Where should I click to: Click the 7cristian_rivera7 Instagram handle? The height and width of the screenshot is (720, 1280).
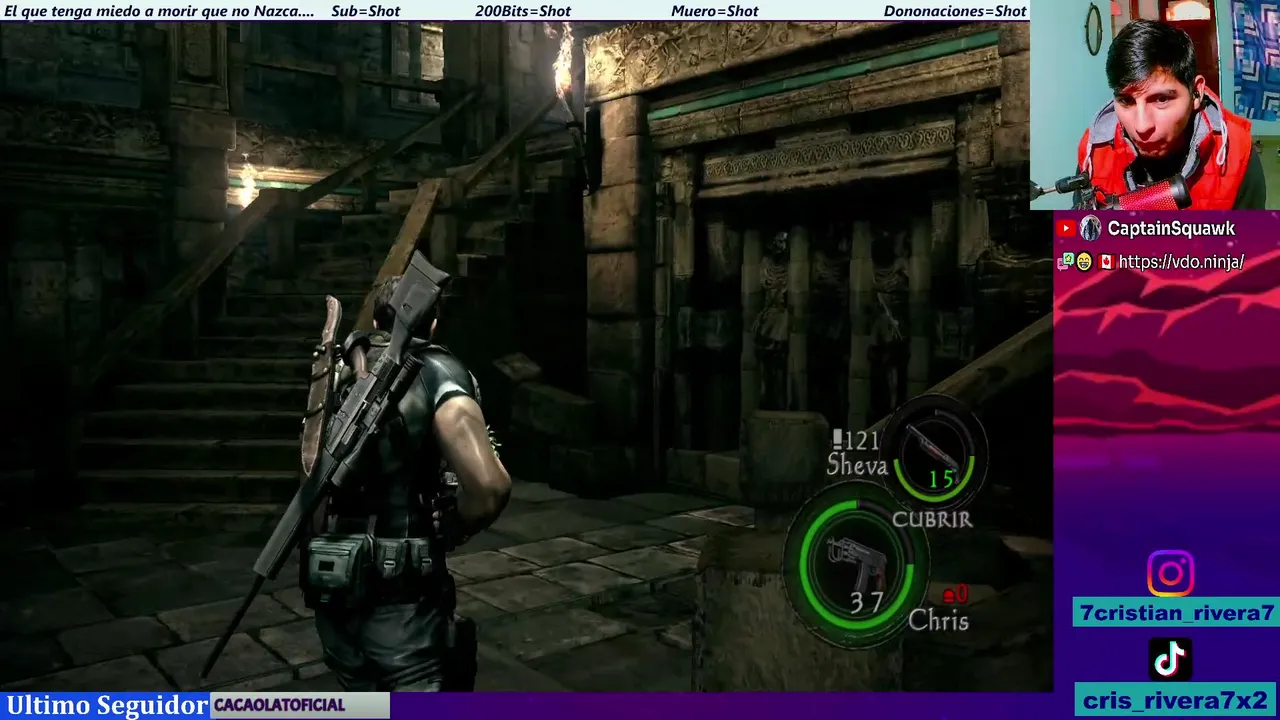point(1174,613)
